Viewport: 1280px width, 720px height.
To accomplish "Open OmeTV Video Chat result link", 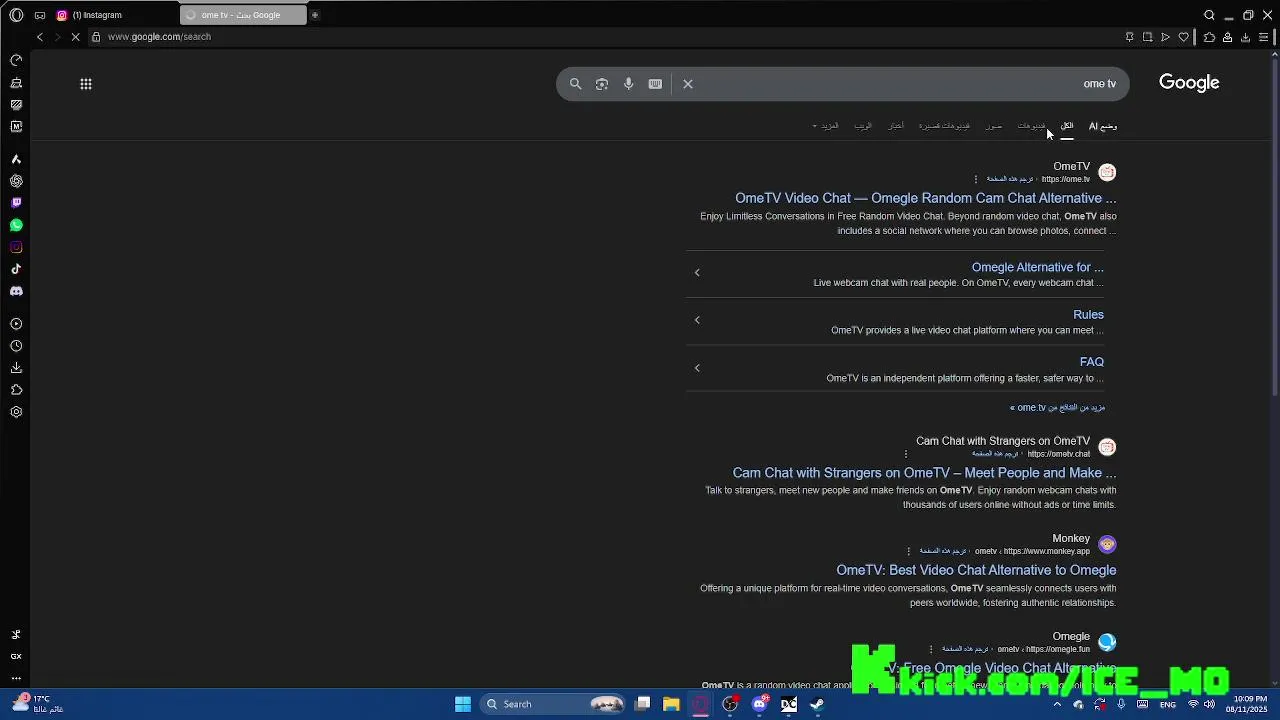I will coord(926,198).
